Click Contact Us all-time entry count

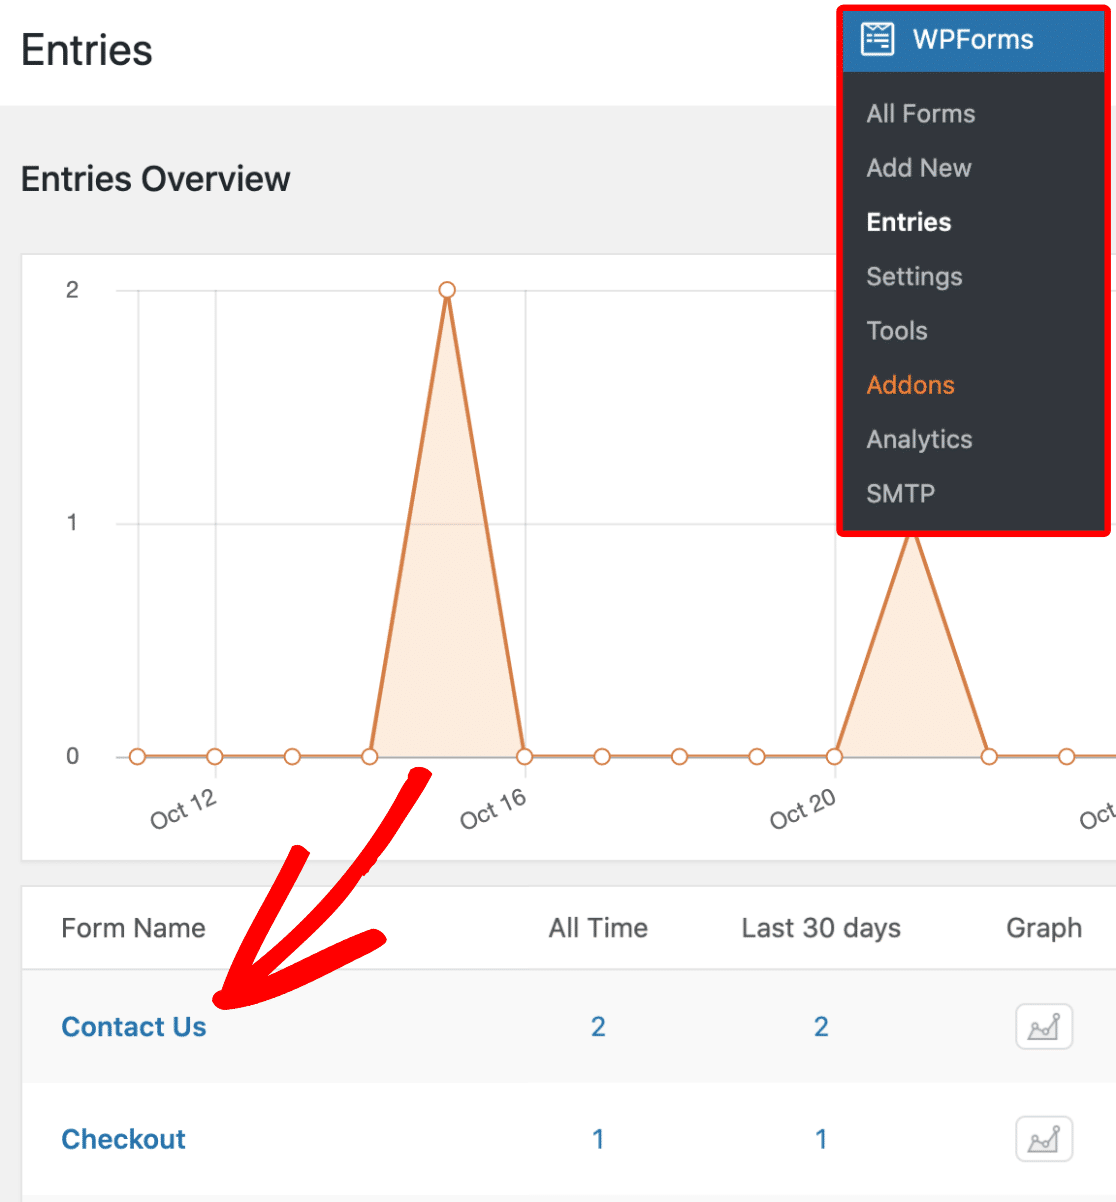(x=598, y=1027)
